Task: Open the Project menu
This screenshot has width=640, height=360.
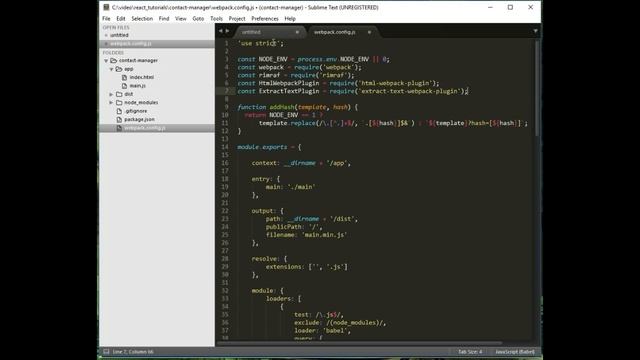Action: (x=237, y=19)
